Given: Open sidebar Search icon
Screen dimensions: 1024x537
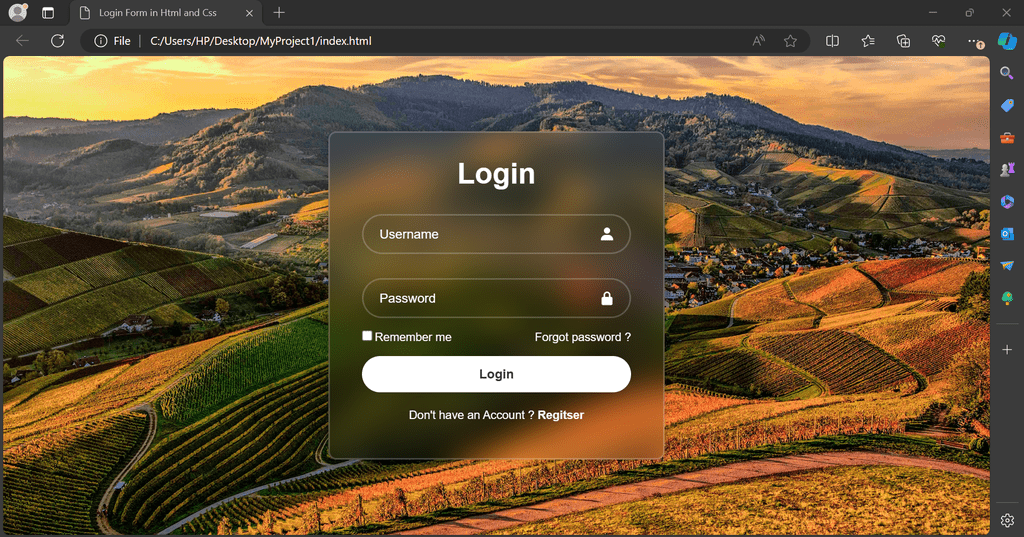Looking at the screenshot, I should tap(1007, 73).
